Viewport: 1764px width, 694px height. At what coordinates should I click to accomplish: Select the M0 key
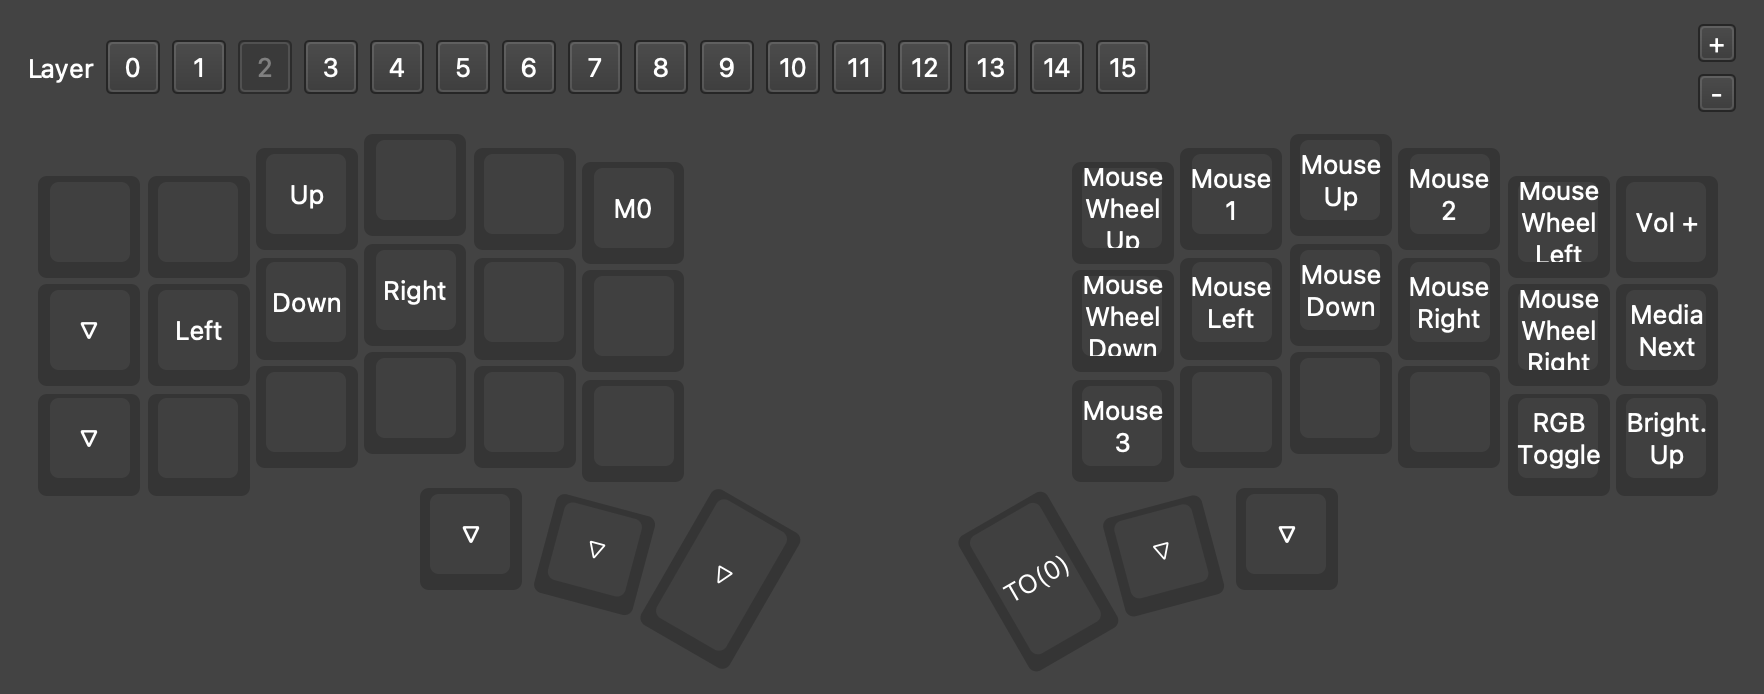(632, 209)
